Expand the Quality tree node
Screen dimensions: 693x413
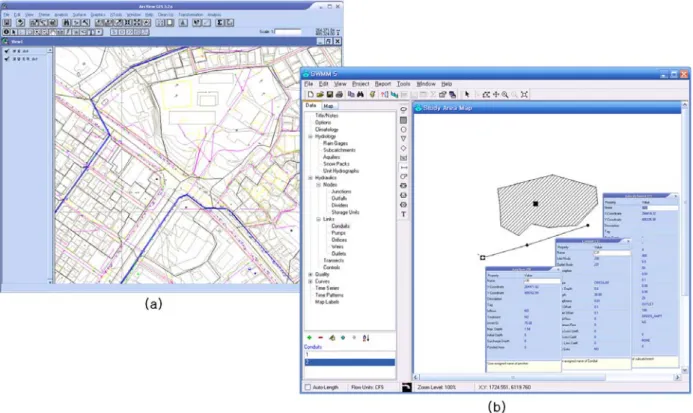click(x=310, y=275)
